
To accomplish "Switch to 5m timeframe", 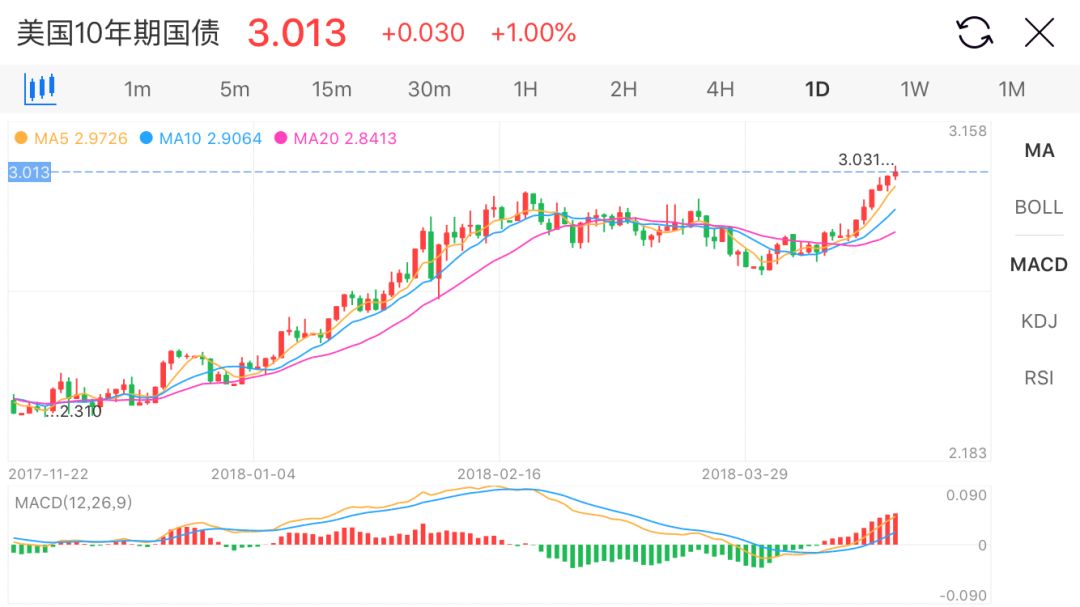I will 234,89.
